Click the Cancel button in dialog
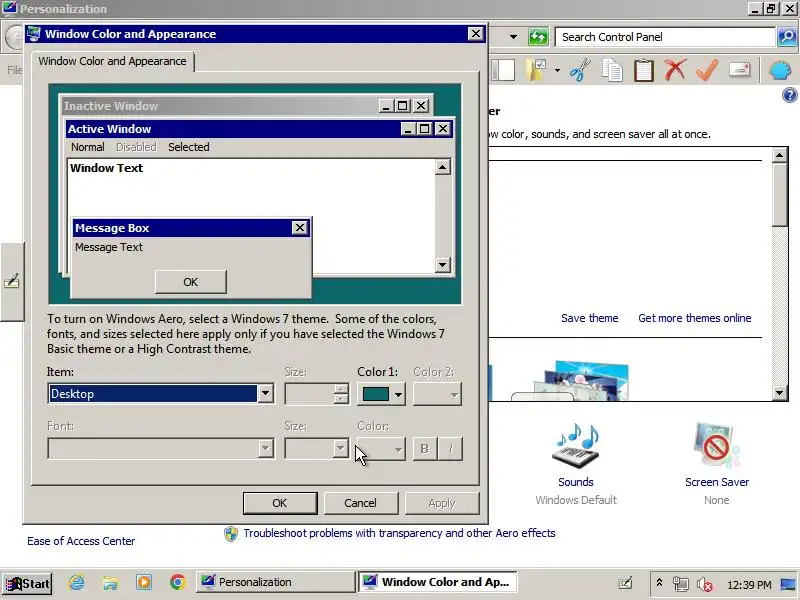The width and height of the screenshot is (800, 600). 360,503
